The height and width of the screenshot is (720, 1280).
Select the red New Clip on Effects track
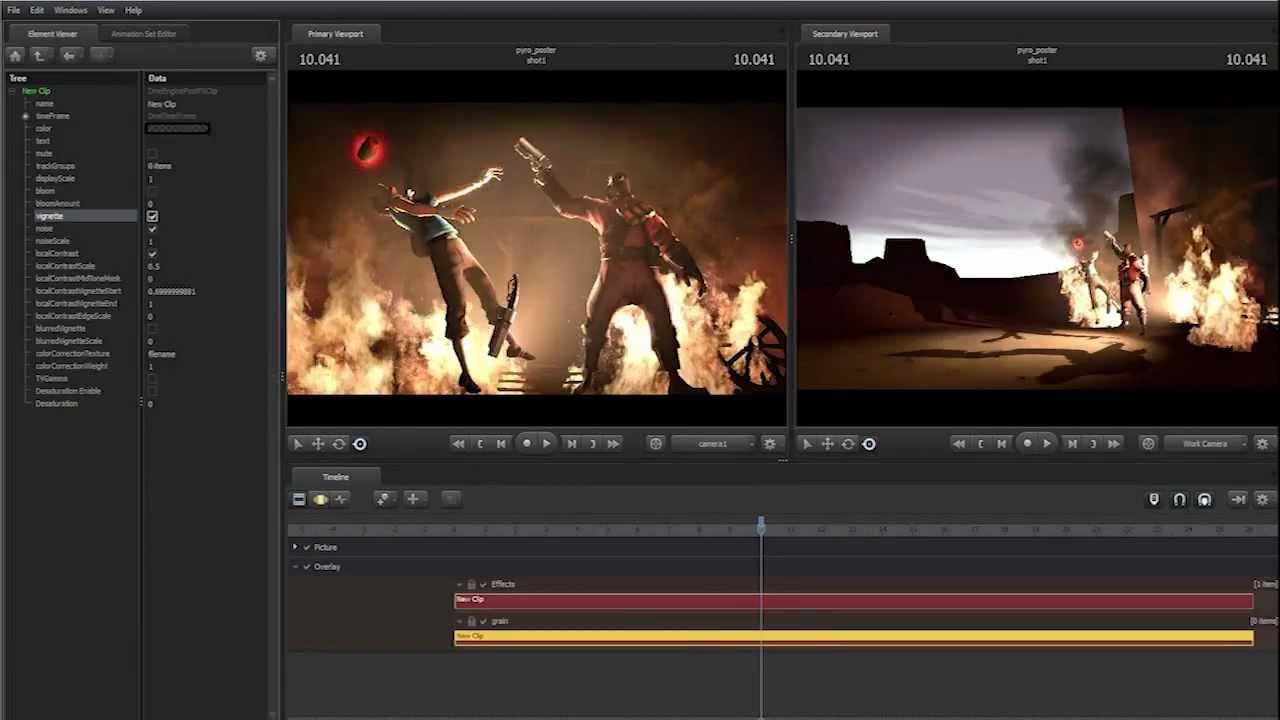coord(853,600)
